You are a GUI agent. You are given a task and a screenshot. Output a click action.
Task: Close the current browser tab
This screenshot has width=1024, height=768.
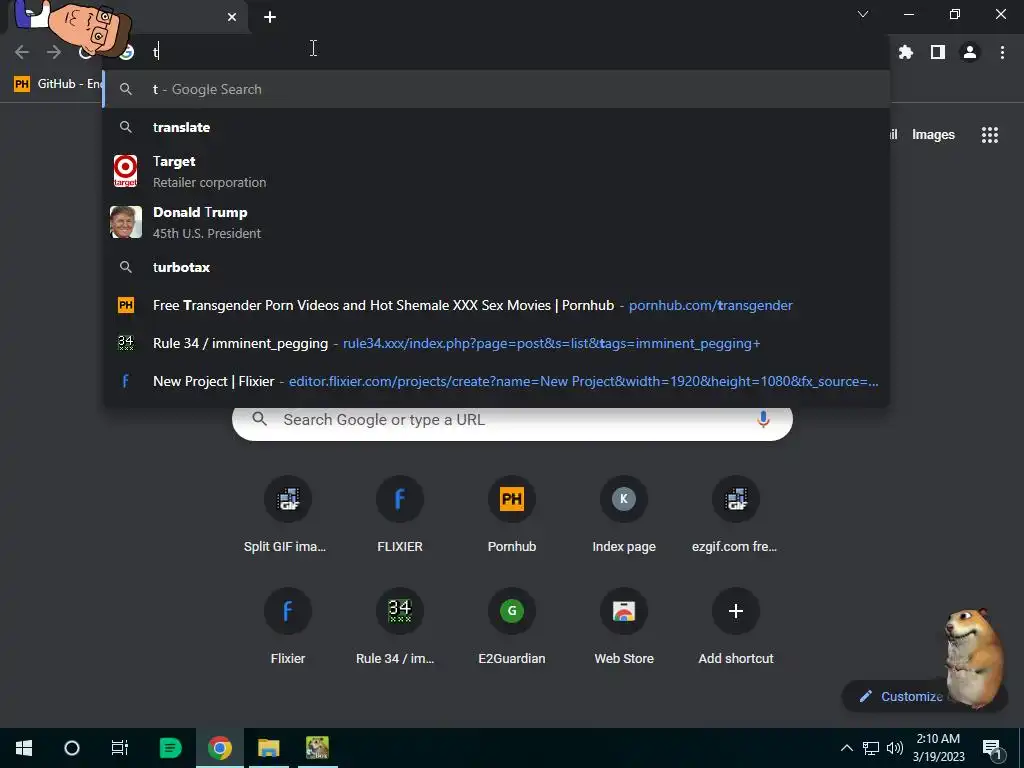pyautogui.click(x=232, y=17)
